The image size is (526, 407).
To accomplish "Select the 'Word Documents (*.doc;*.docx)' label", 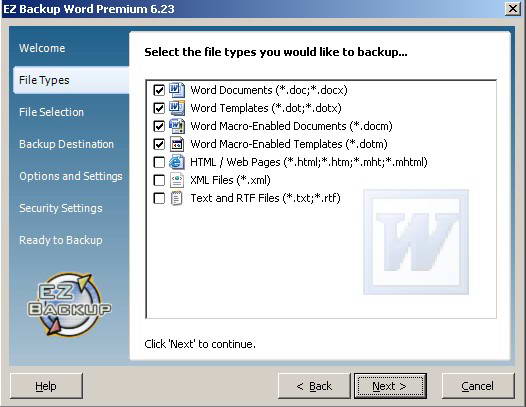I will [269, 90].
